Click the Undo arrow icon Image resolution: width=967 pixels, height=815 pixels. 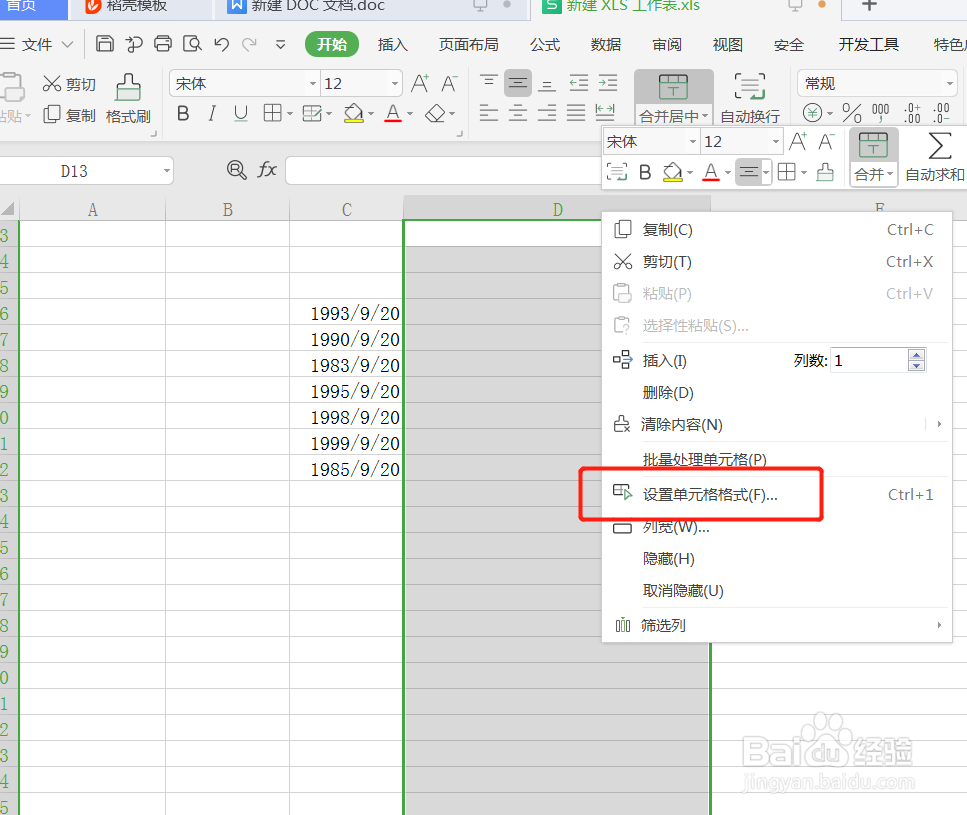coord(221,44)
